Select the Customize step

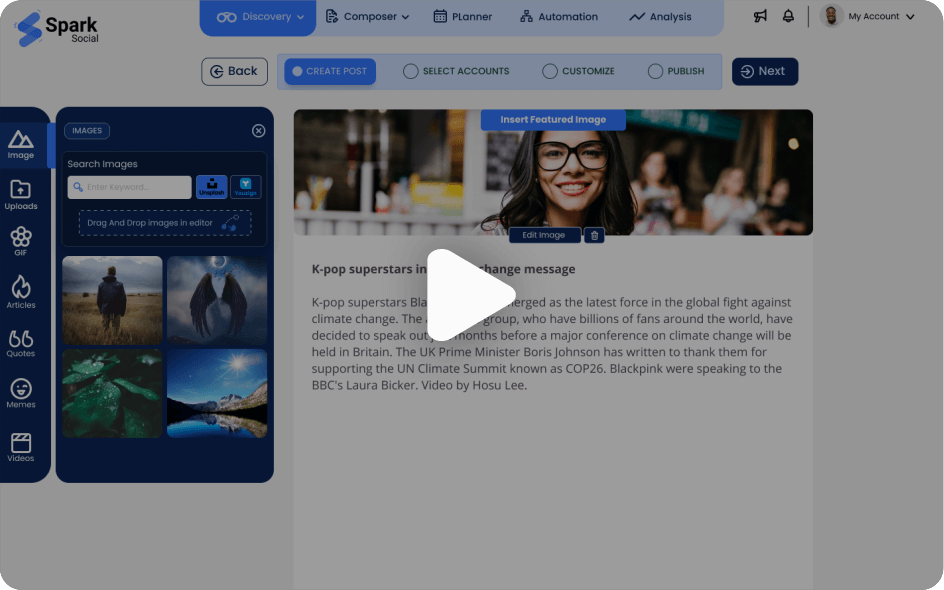coord(579,71)
